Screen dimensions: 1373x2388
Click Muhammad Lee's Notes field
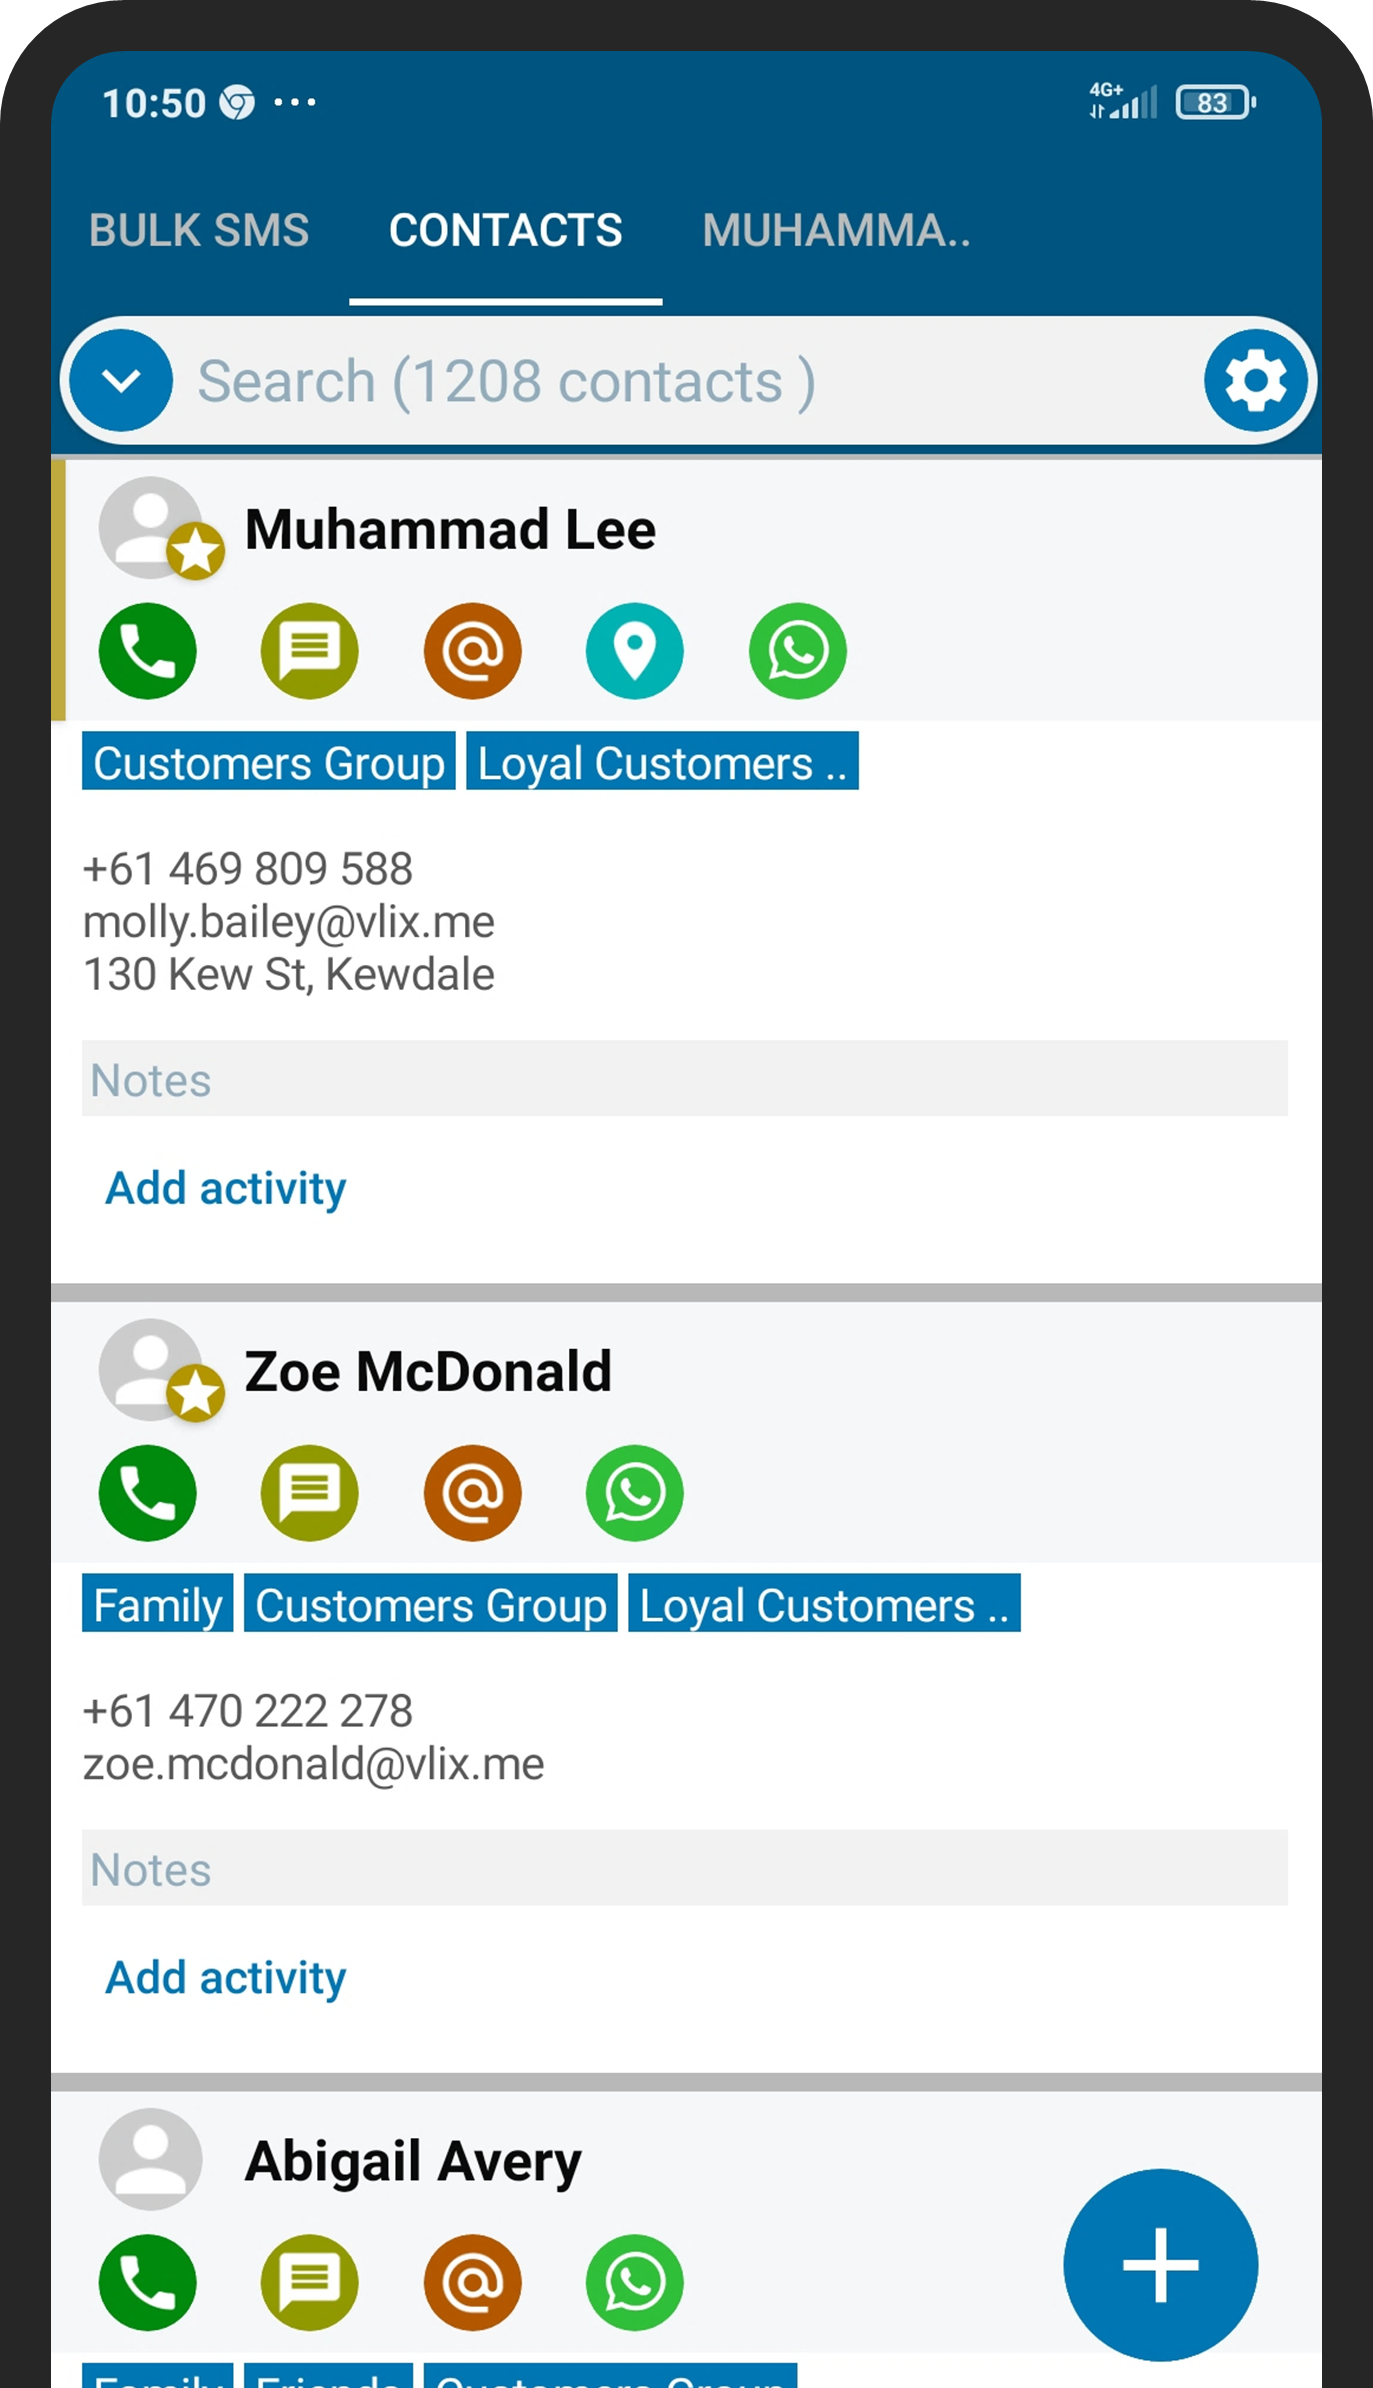click(x=684, y=1079)
